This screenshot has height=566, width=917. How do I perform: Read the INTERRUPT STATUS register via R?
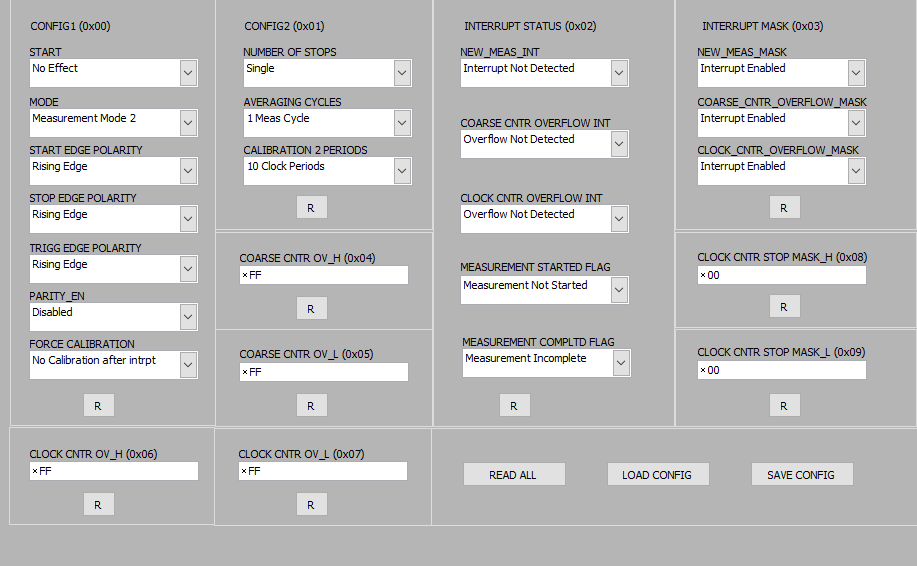pos(514,405)
